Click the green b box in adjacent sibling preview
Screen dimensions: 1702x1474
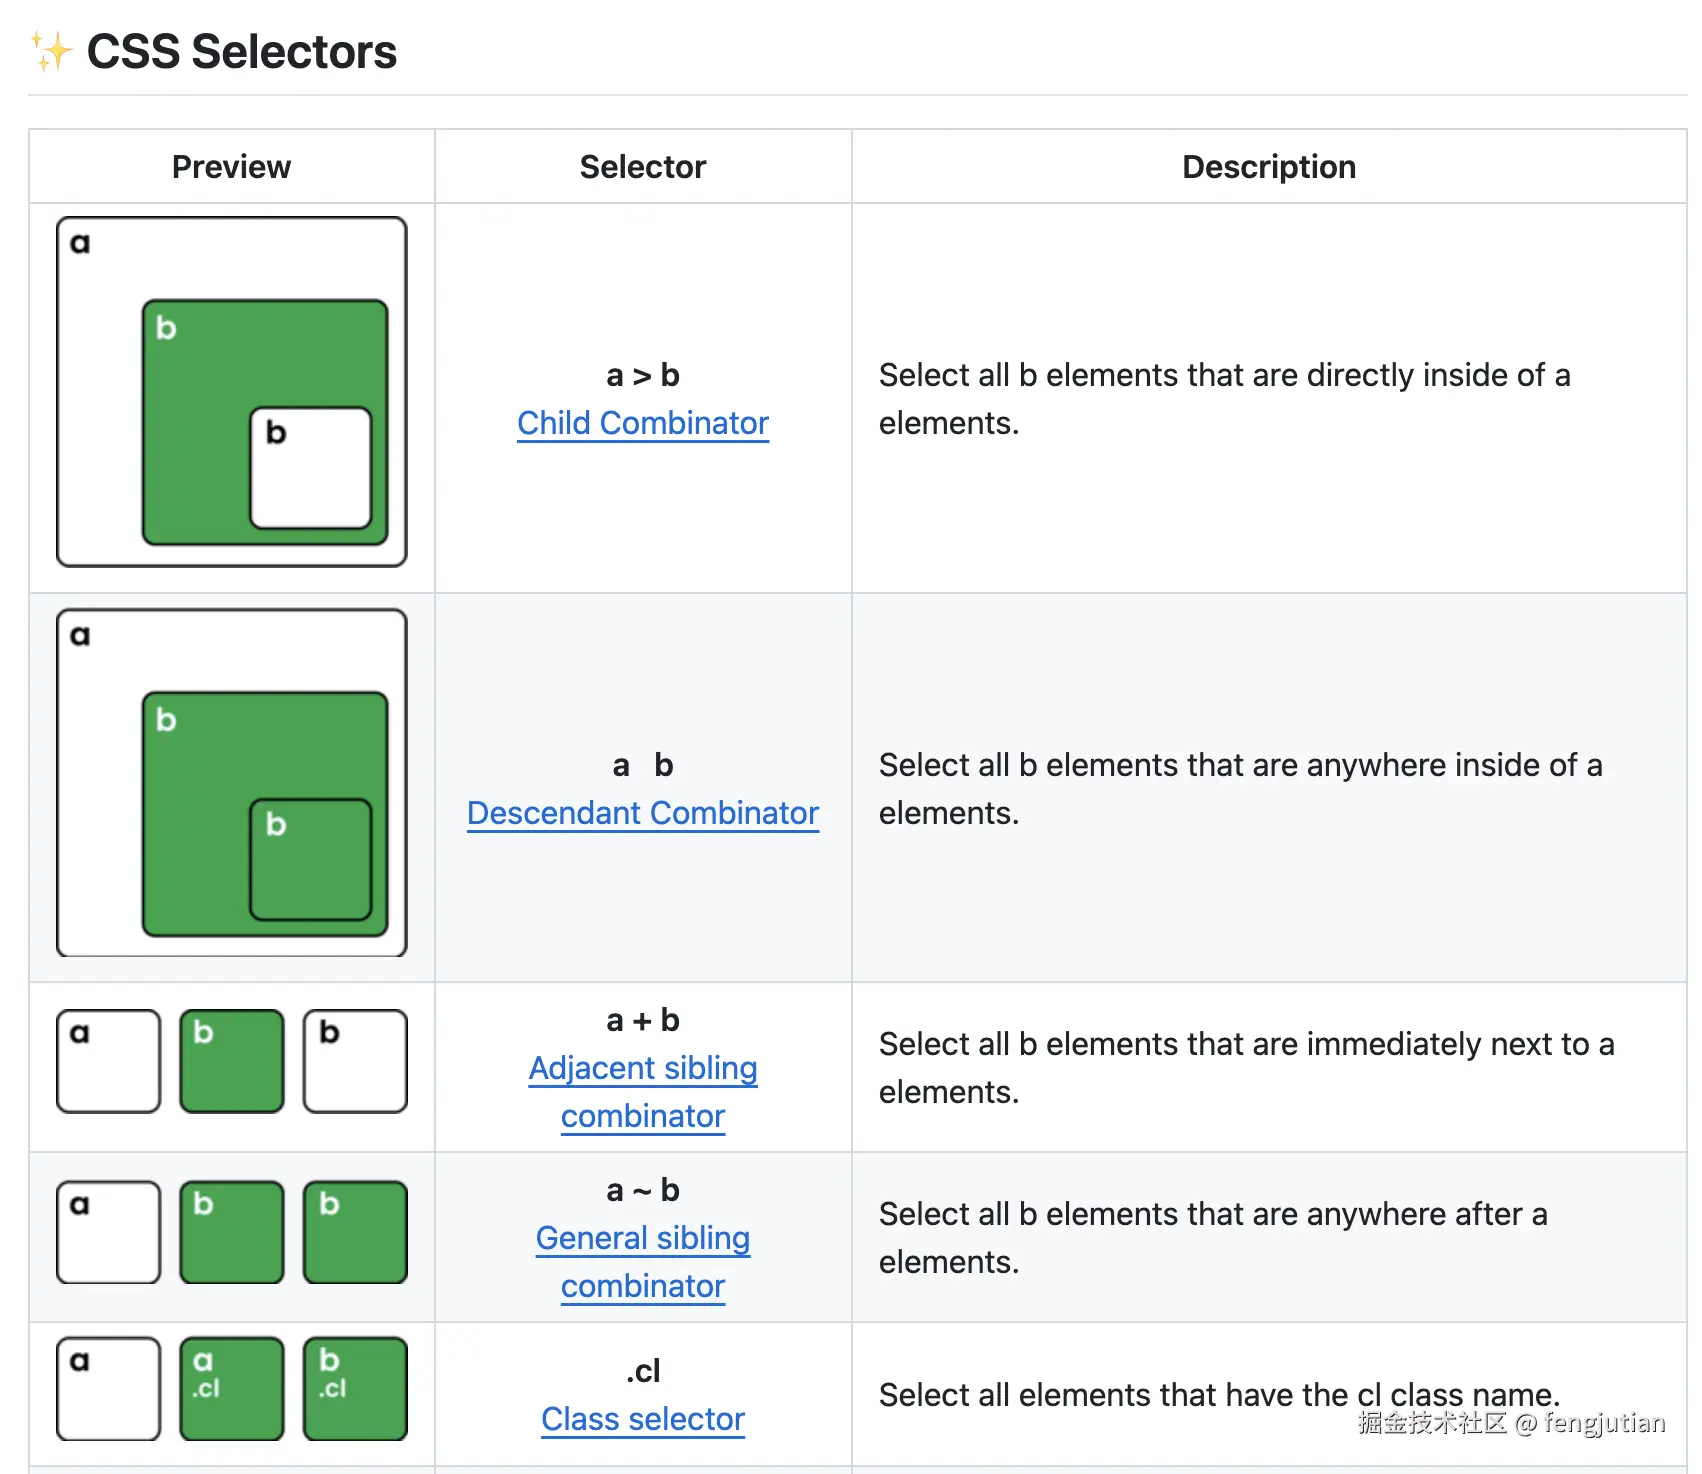[232, 1061]
